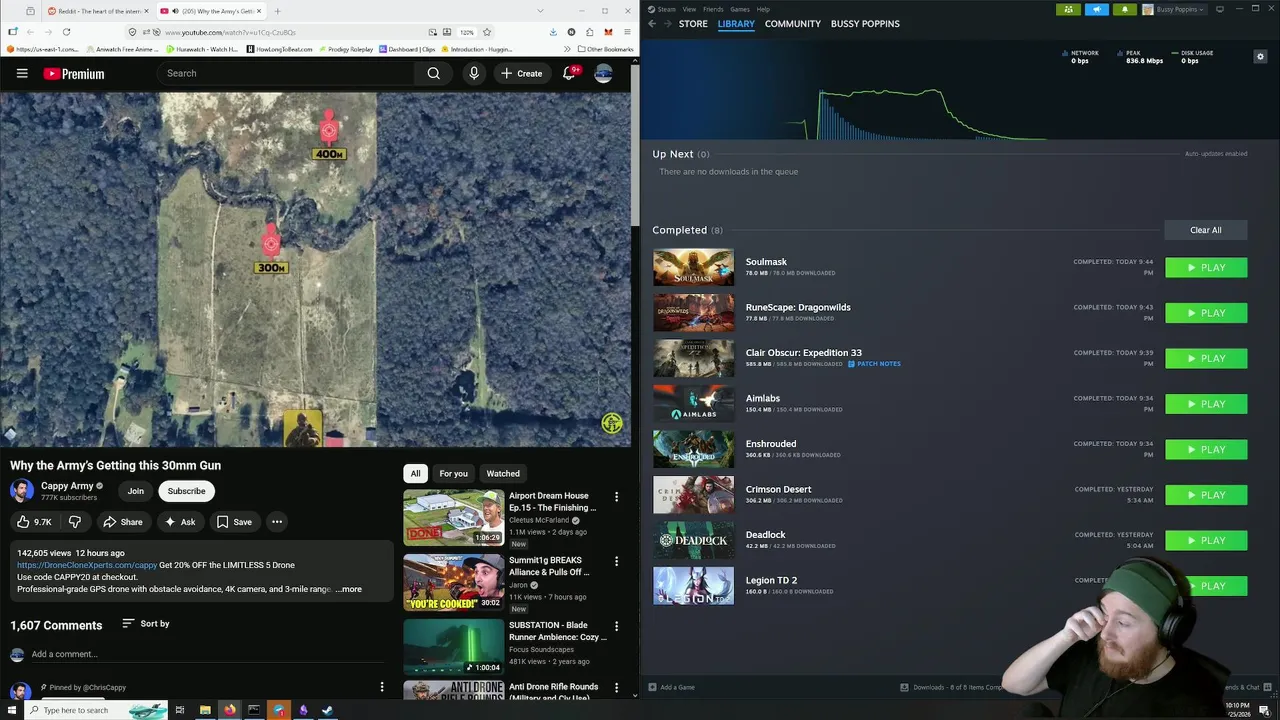
Task: Open the DroneCloneXperts.com/cappy link
Action: 87,565
